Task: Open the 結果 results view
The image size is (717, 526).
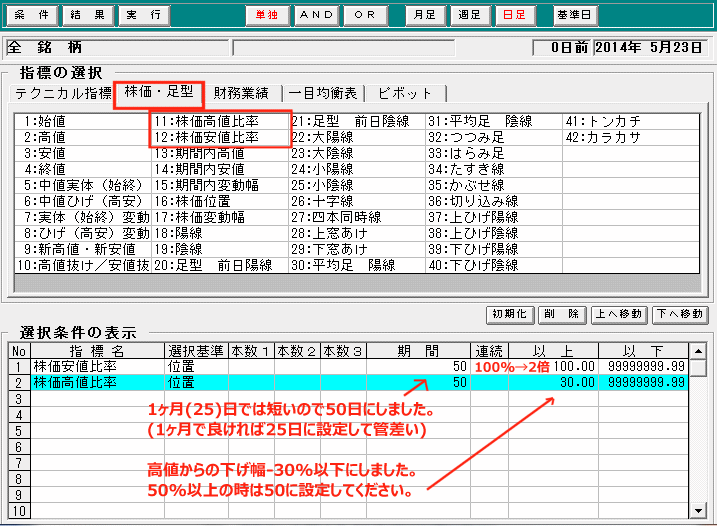Action: [x=89, y=16]
